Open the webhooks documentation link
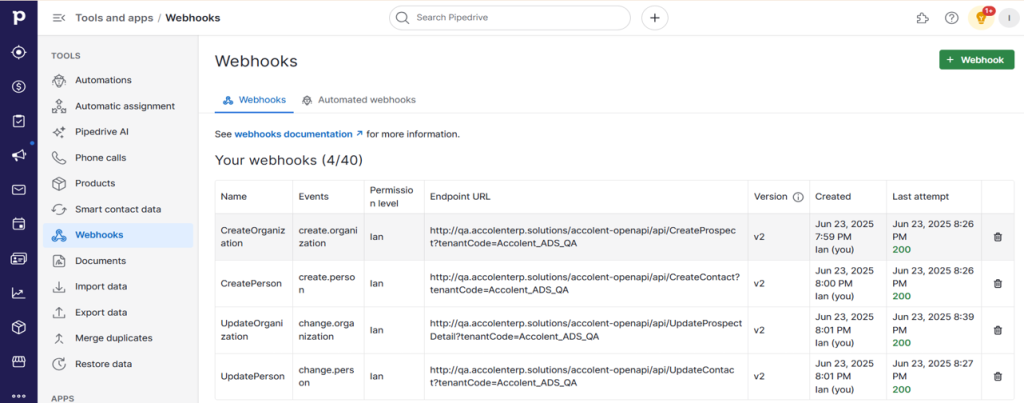The width and height of the screenshot is (1024, 403). click(298, 134)
